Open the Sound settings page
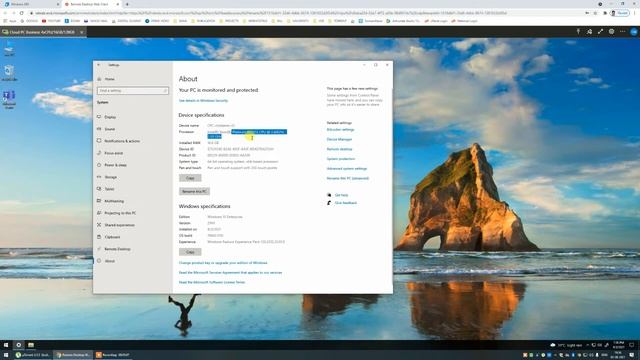Screen dimensions: 640x360 pos(109,129)
